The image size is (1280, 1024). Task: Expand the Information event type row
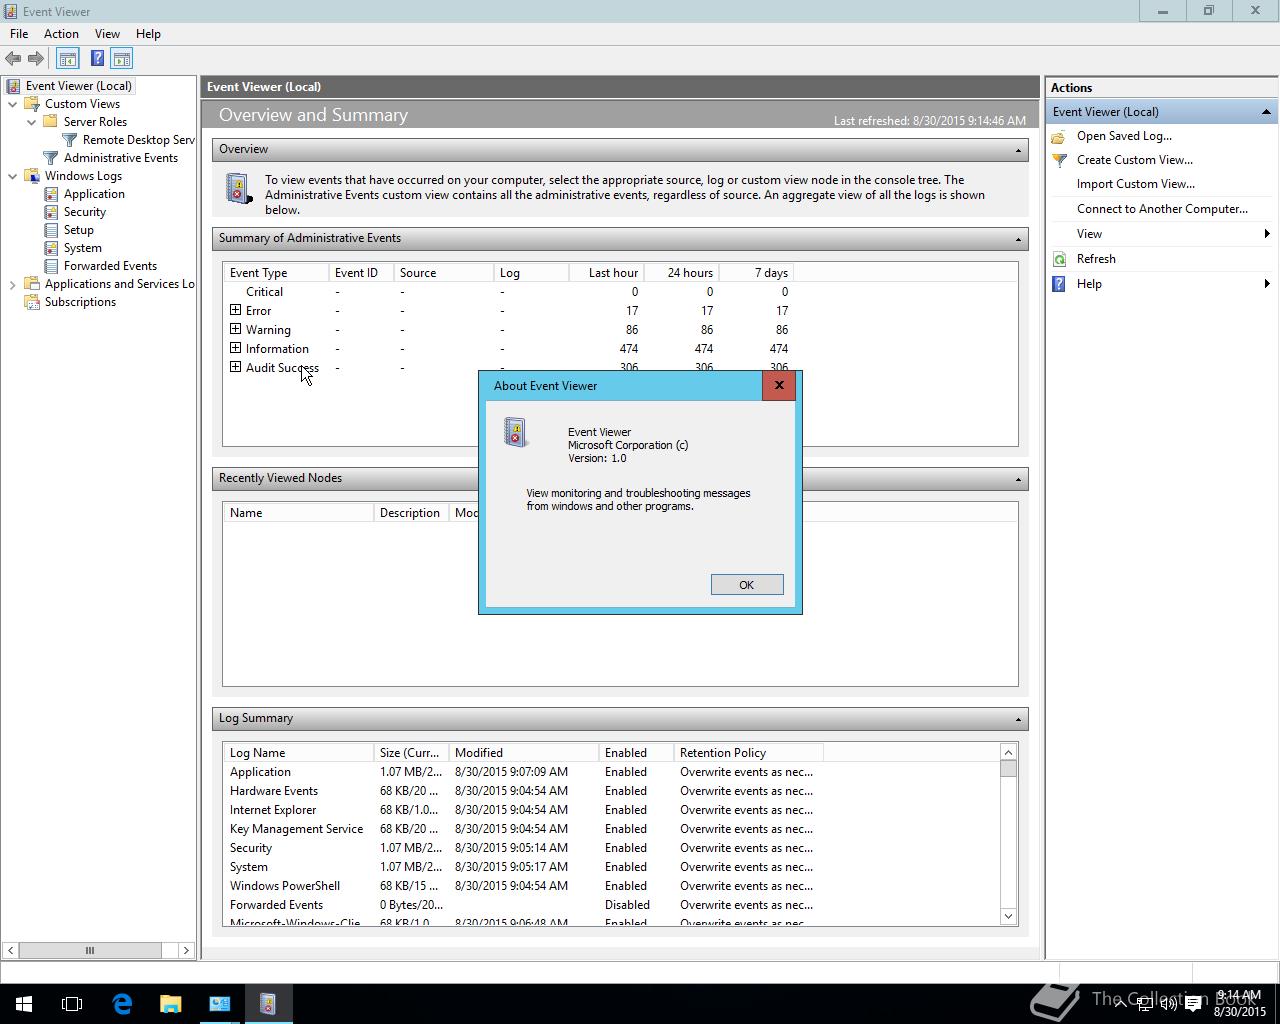point(235,348)
